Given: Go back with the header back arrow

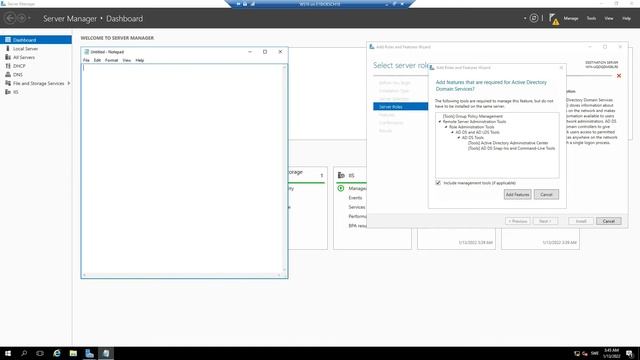Looking at the screenshot, I should (x=10, y=18).
